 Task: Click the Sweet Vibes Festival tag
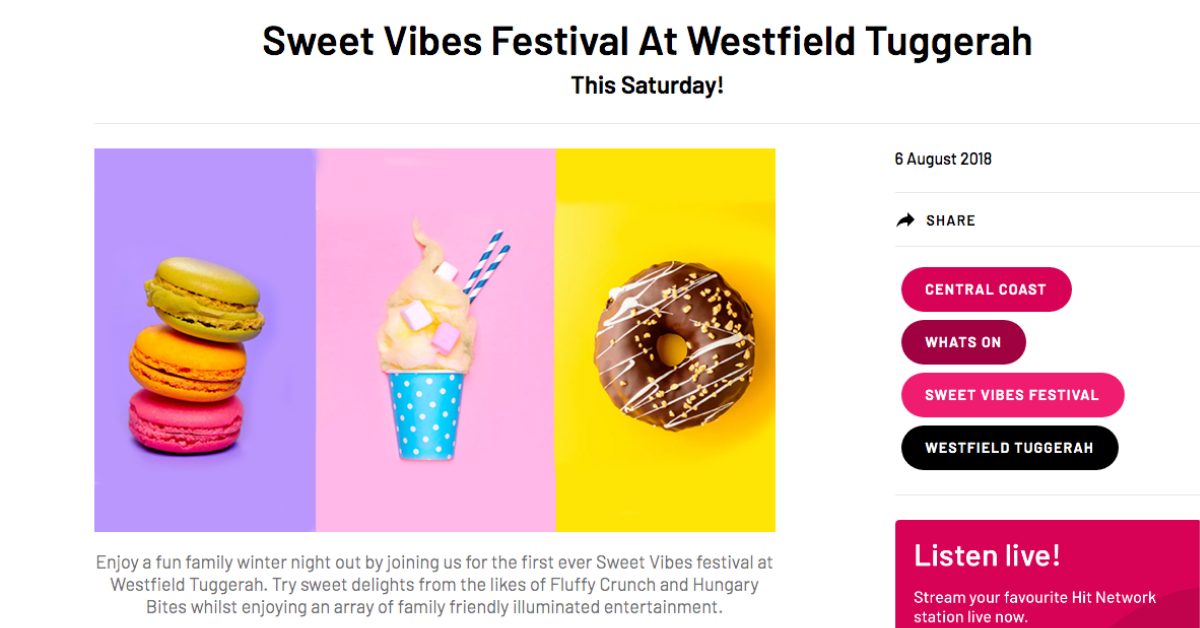(x=1012, y=394)
